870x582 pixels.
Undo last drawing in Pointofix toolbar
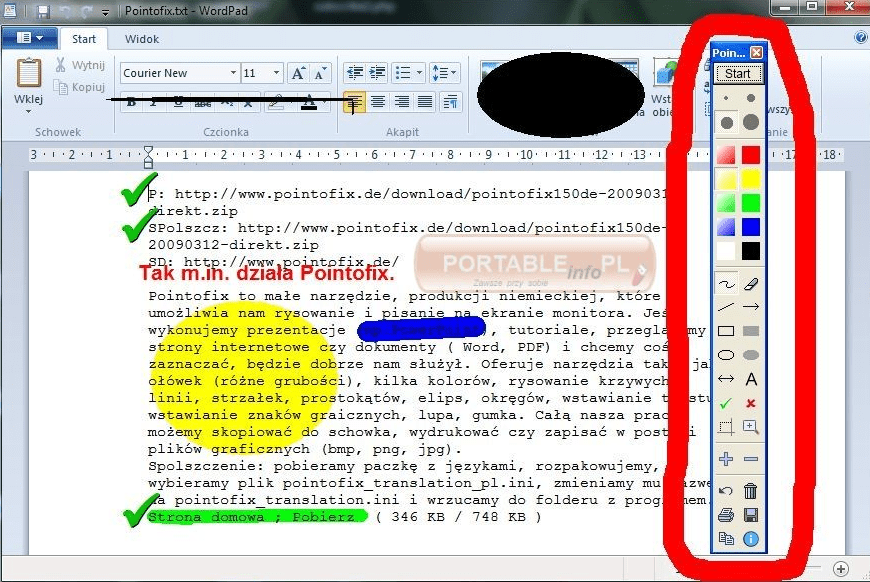[x=726, y=491]
